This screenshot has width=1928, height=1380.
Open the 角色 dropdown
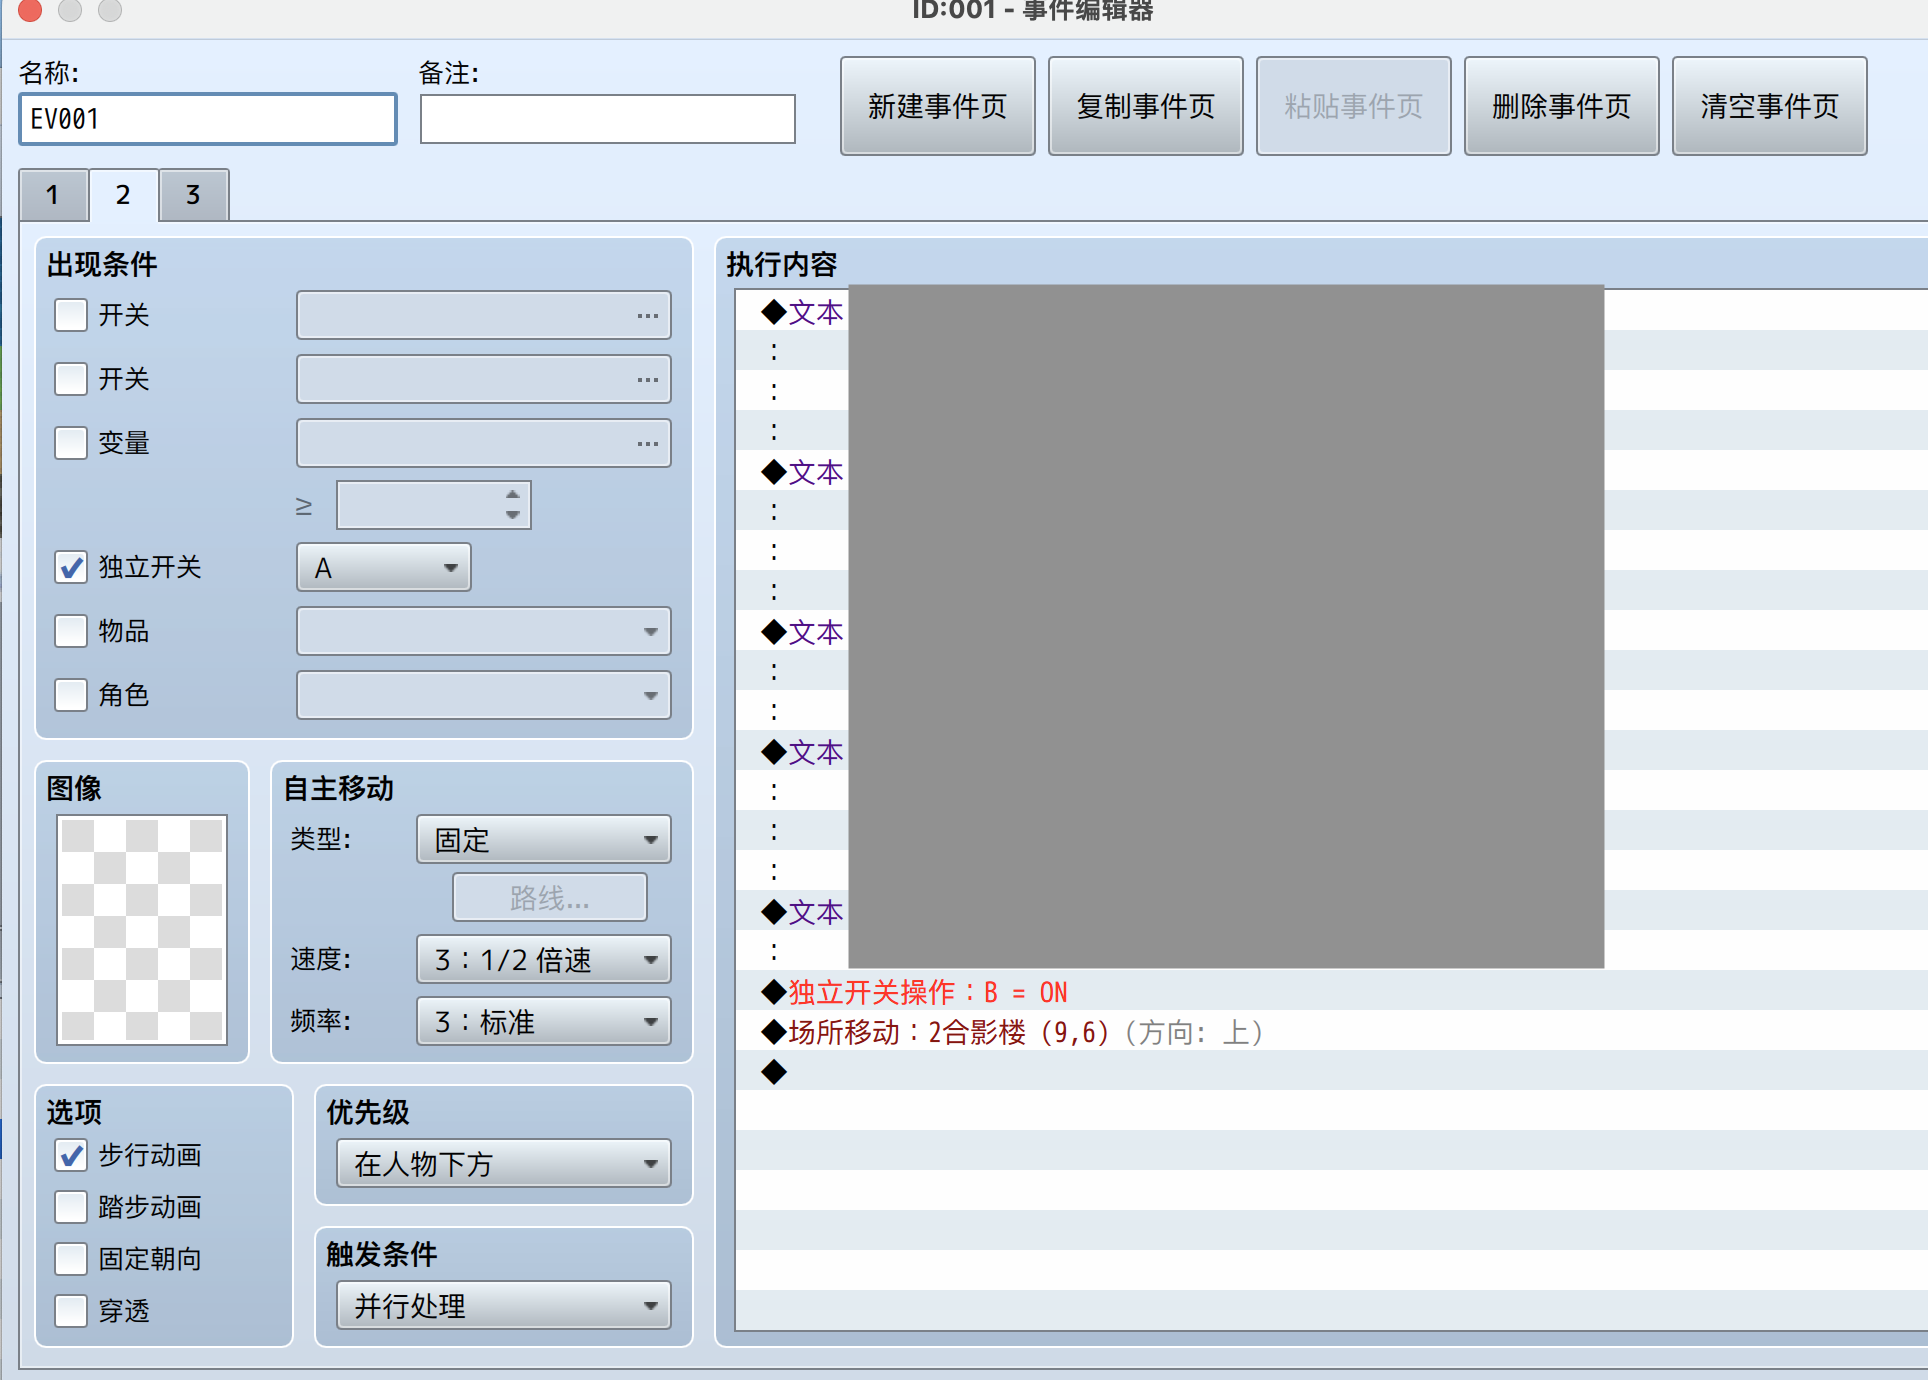484,696
